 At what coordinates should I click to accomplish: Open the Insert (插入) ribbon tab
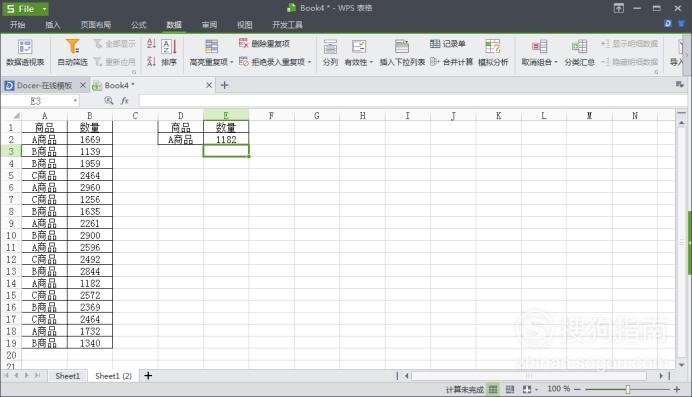click(53, 25)
